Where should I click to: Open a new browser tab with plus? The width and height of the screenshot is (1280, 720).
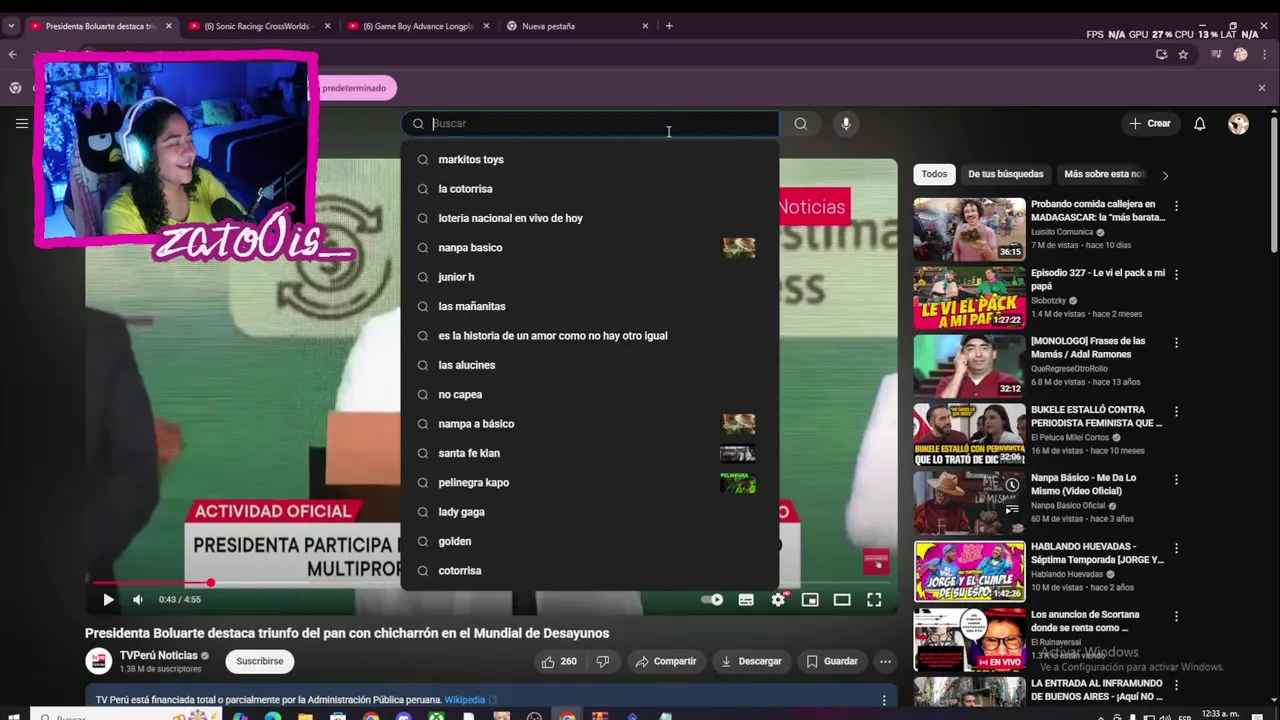[x=669, y=26]
